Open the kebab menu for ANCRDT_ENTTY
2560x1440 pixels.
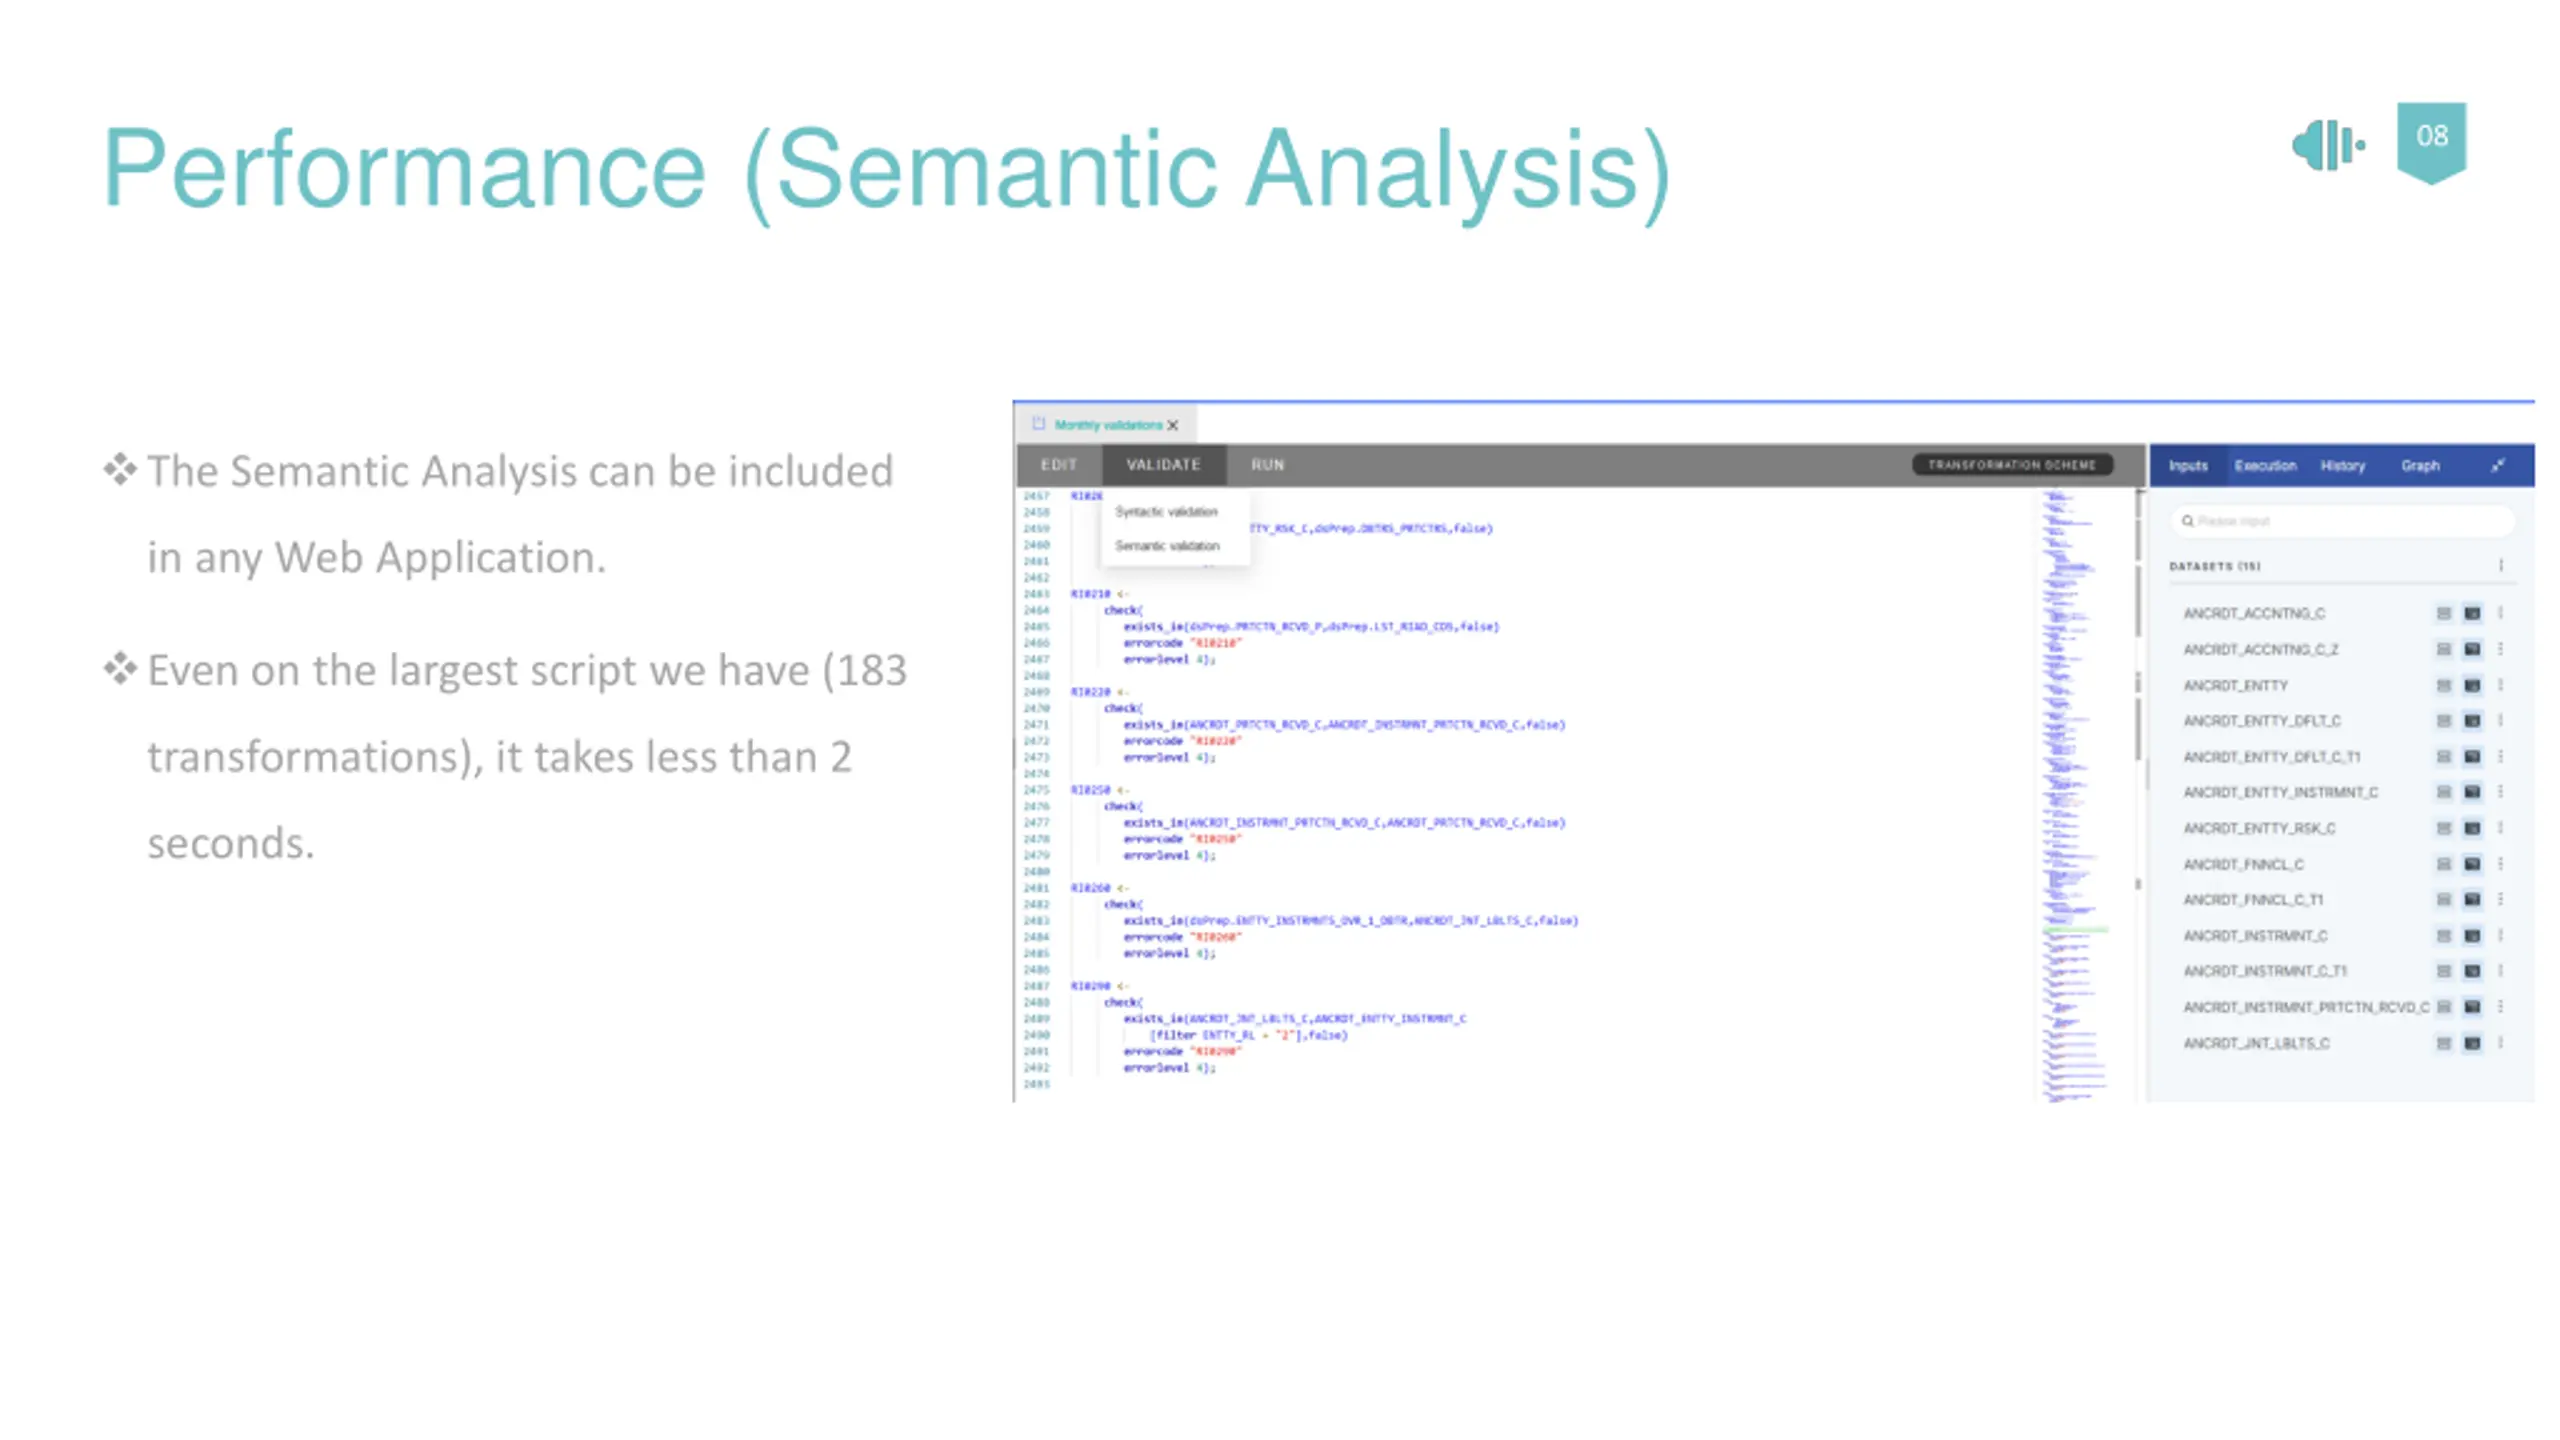[2500, 685]
